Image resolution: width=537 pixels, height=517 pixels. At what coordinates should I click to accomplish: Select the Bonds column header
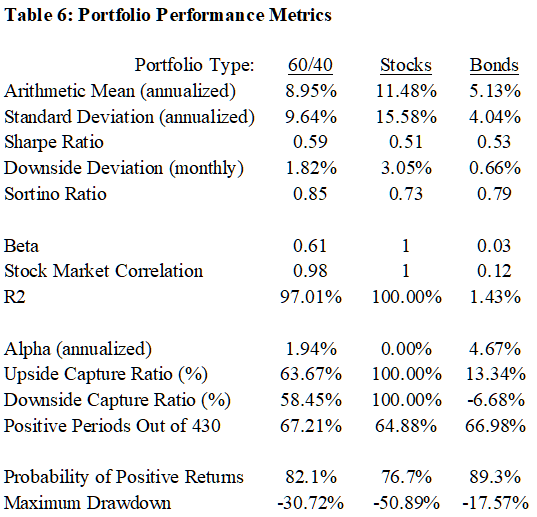(494, 65)
